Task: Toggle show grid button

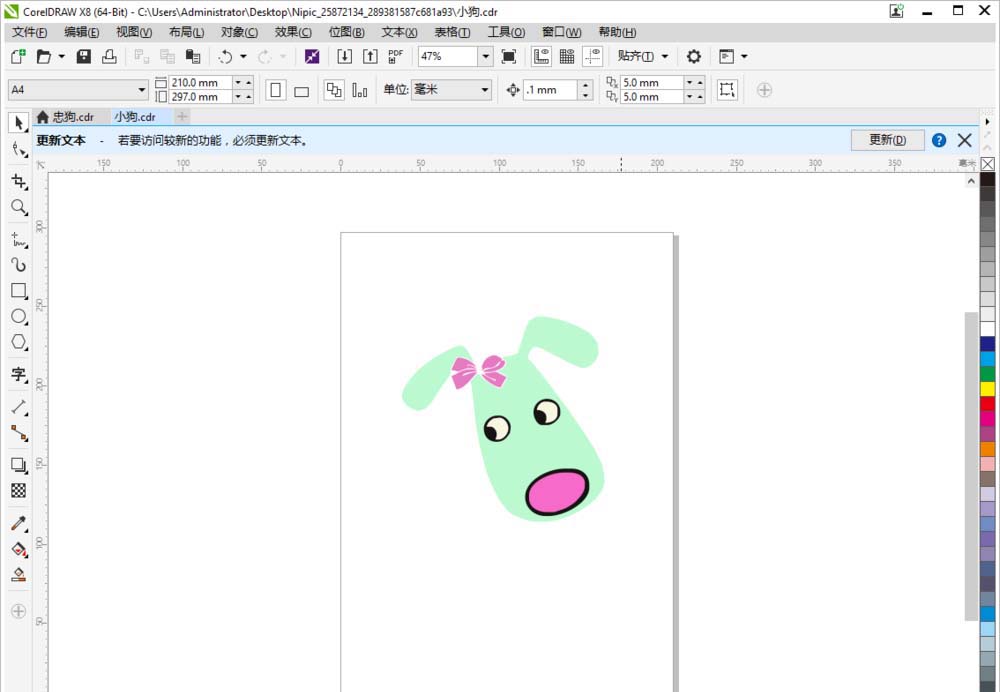Action: click(567, 57)
